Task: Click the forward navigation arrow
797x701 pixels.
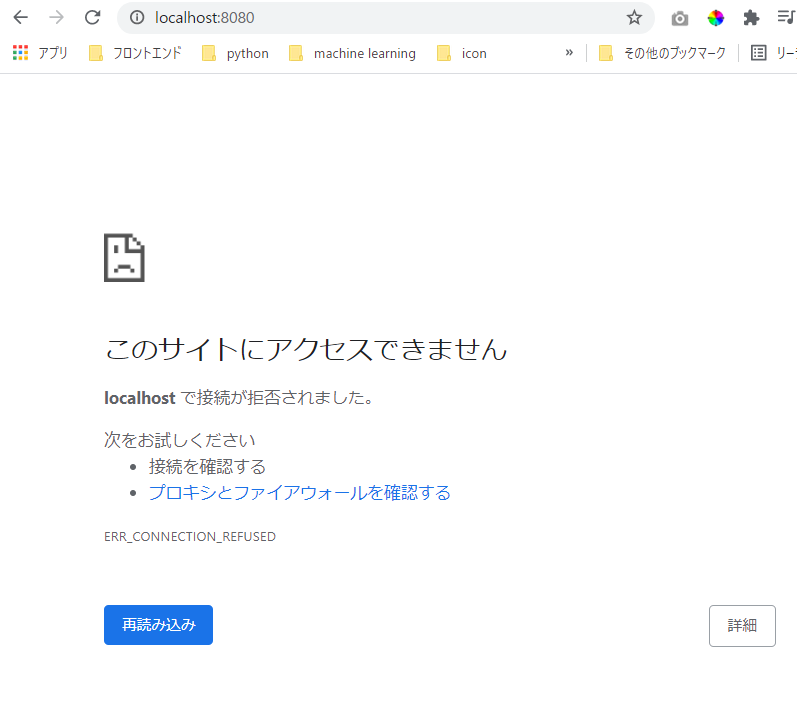Action: coord(56,17)
